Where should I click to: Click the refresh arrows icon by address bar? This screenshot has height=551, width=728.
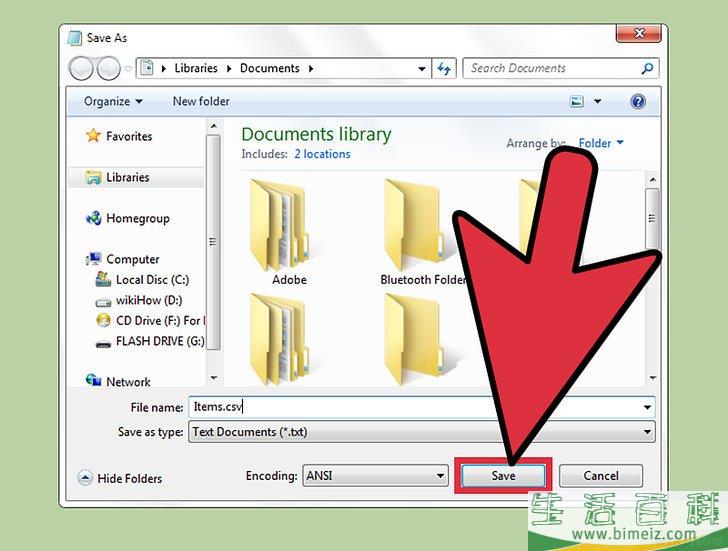[444, 69]
